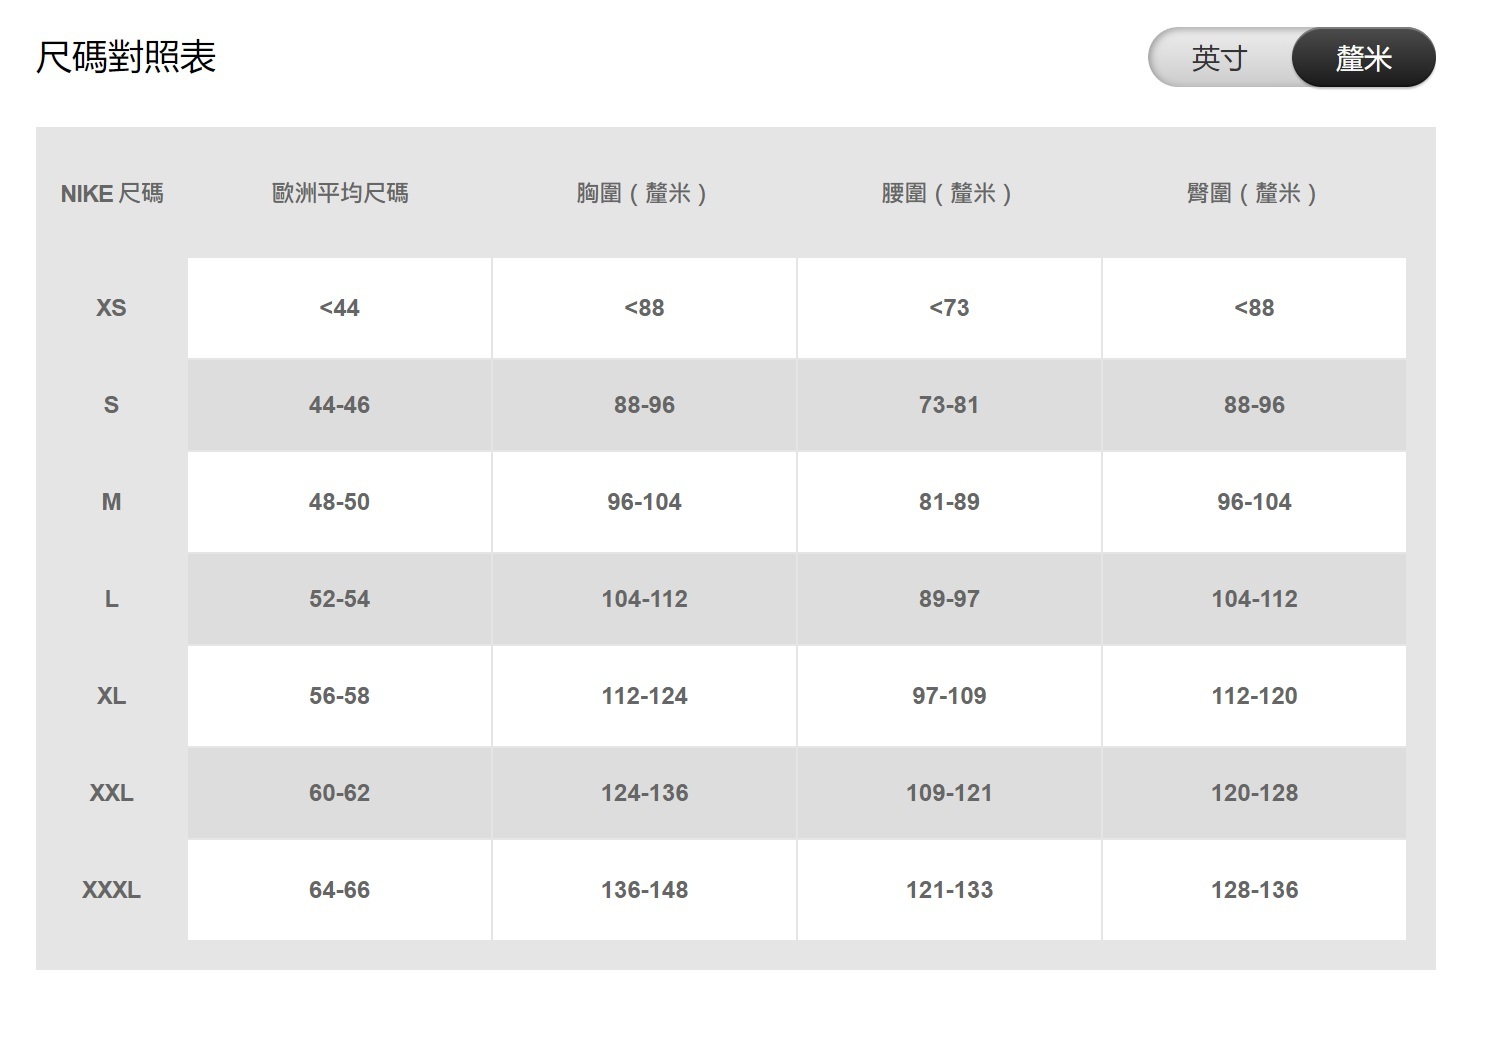Click the 48-50 European size cell
The height and width of the screenshot is (1037, 1501).
click(x=340, y=502)
